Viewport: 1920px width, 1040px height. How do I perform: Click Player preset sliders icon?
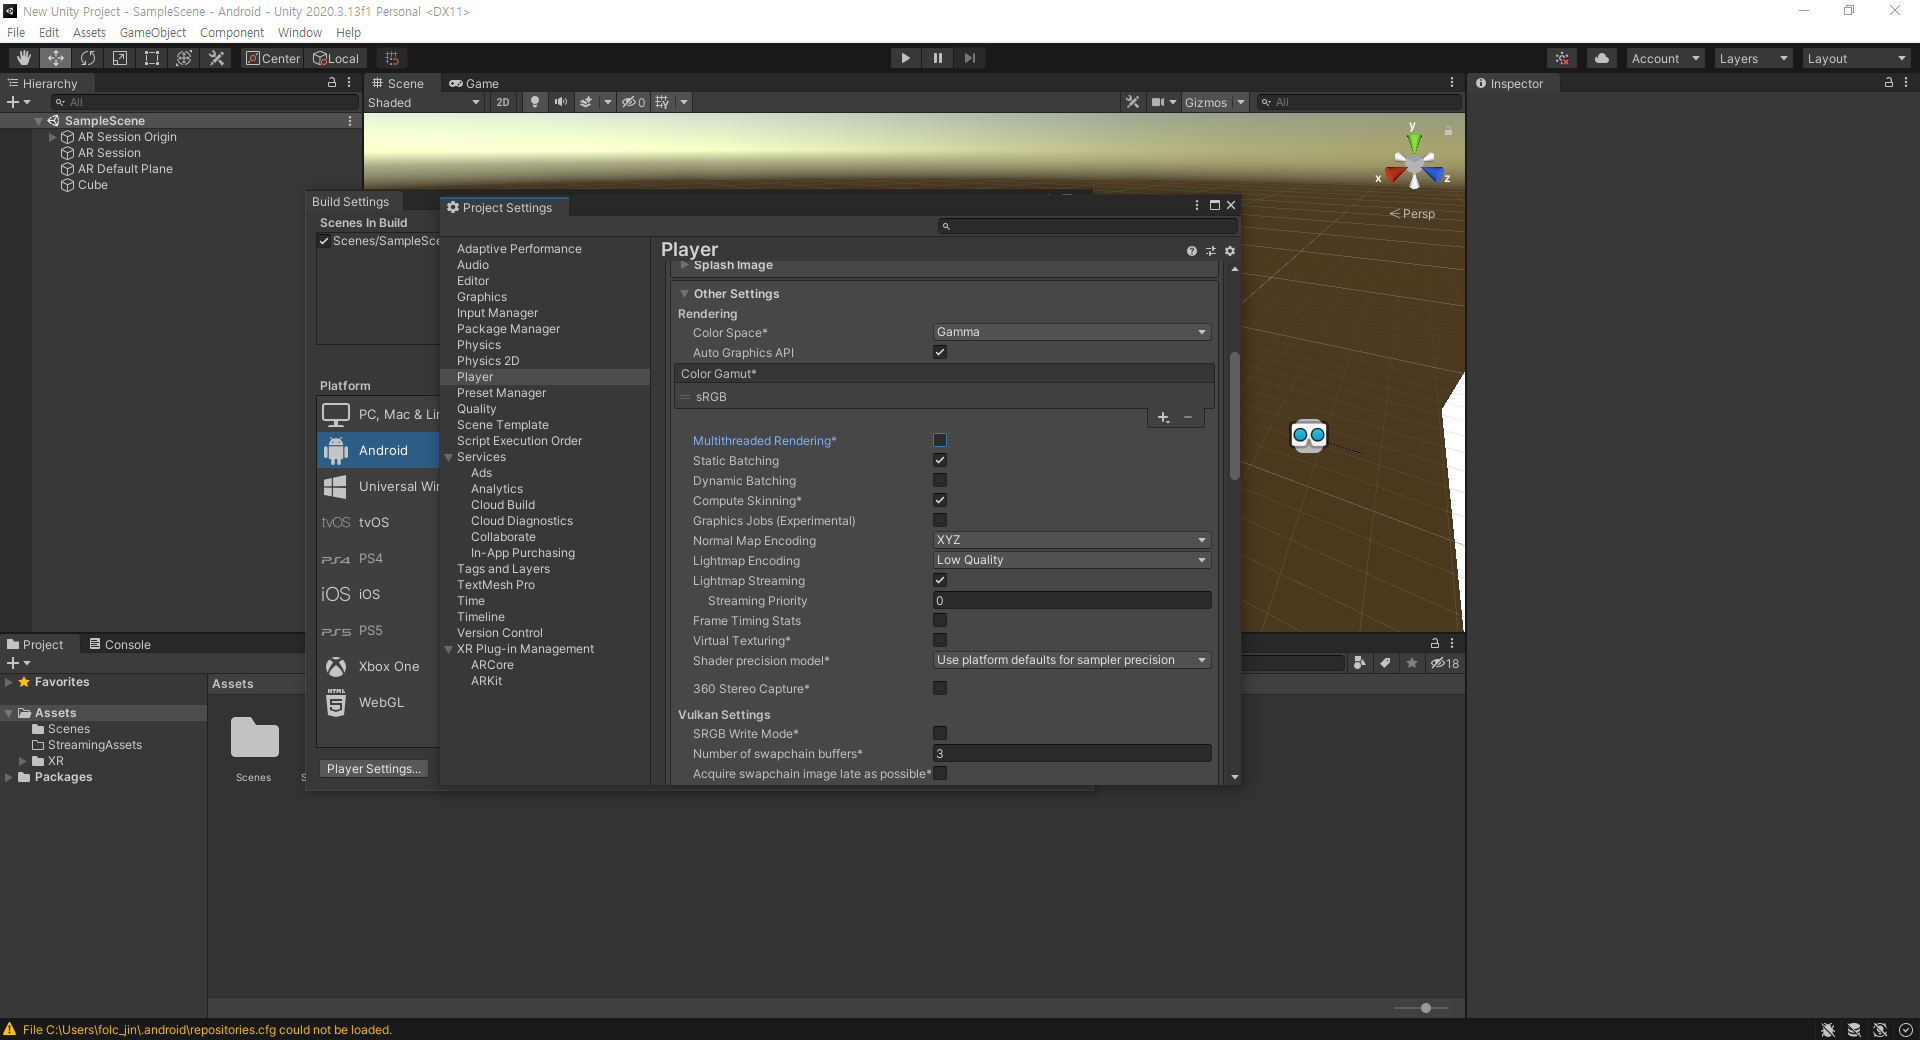coord(1210,251)
